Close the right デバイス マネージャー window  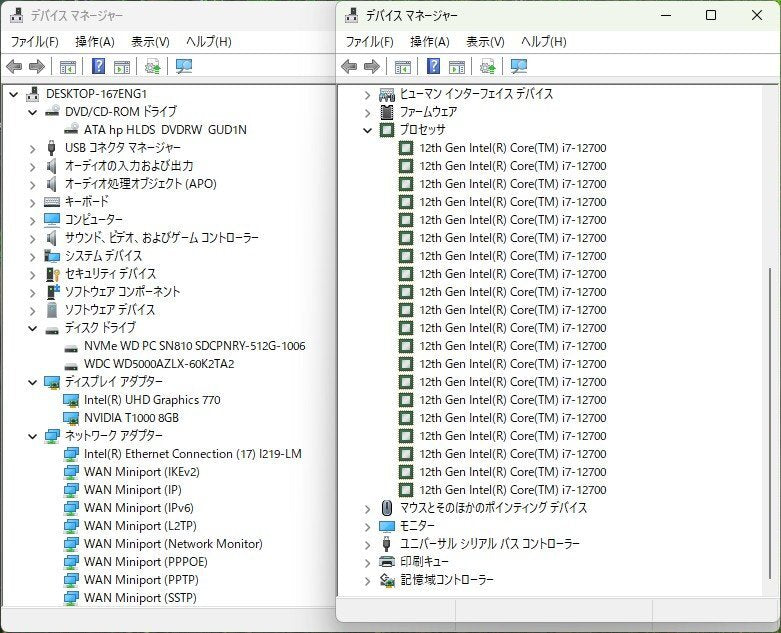757,15
